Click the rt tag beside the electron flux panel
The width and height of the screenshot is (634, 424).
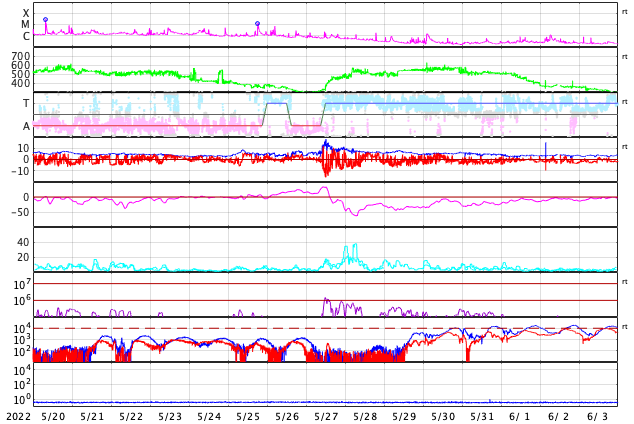(625, 326)
